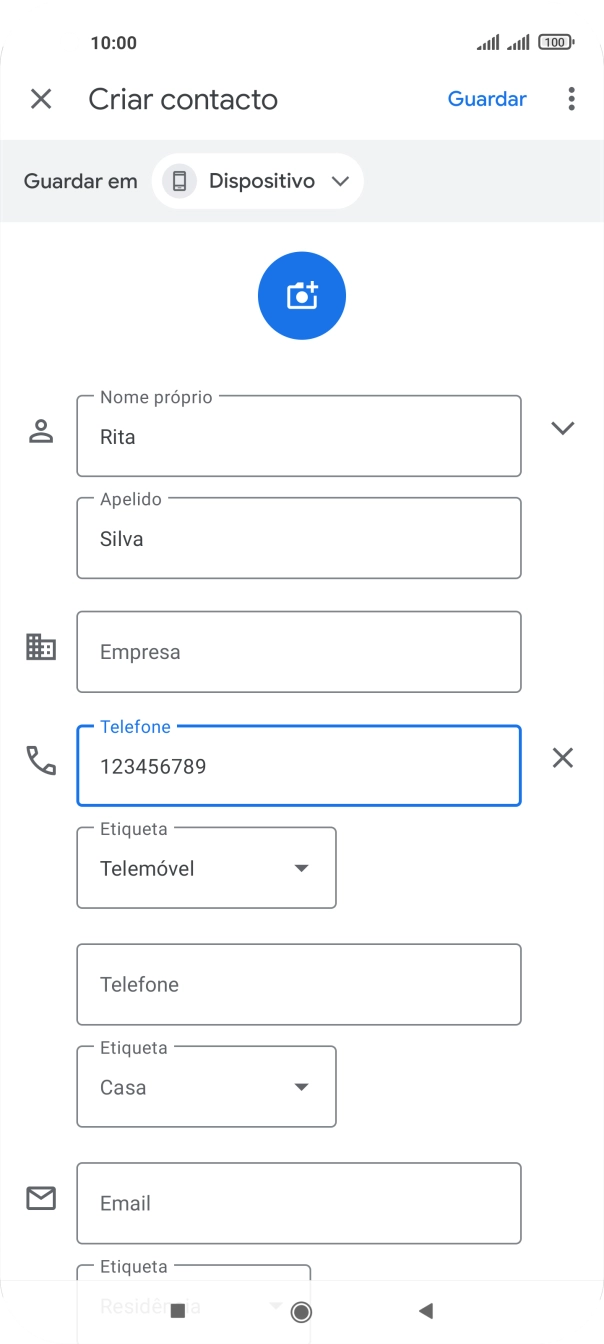
Task: Open the Casa label dropdown
Action: coord(206,1087)
